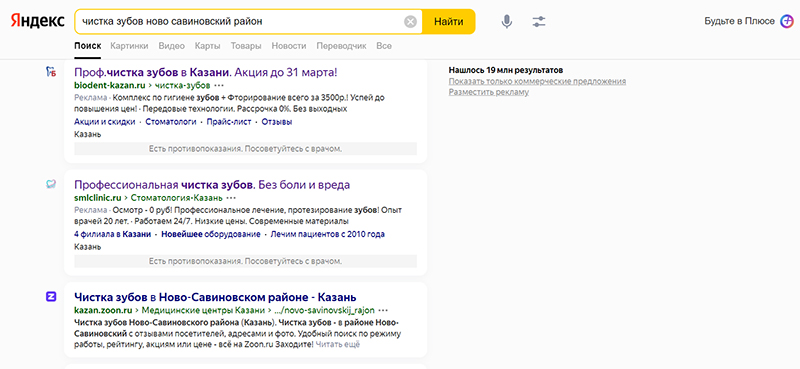Open the three-dot menu for smlclinic.ru result
The width and height of the screenshot is (800, 369).
231,198
